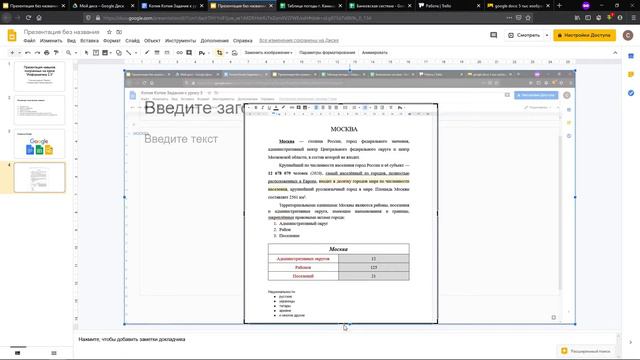This screenshot has width=640, height=360.
Task: Select slide 2 thumbnail
Action: coord(39,110)
